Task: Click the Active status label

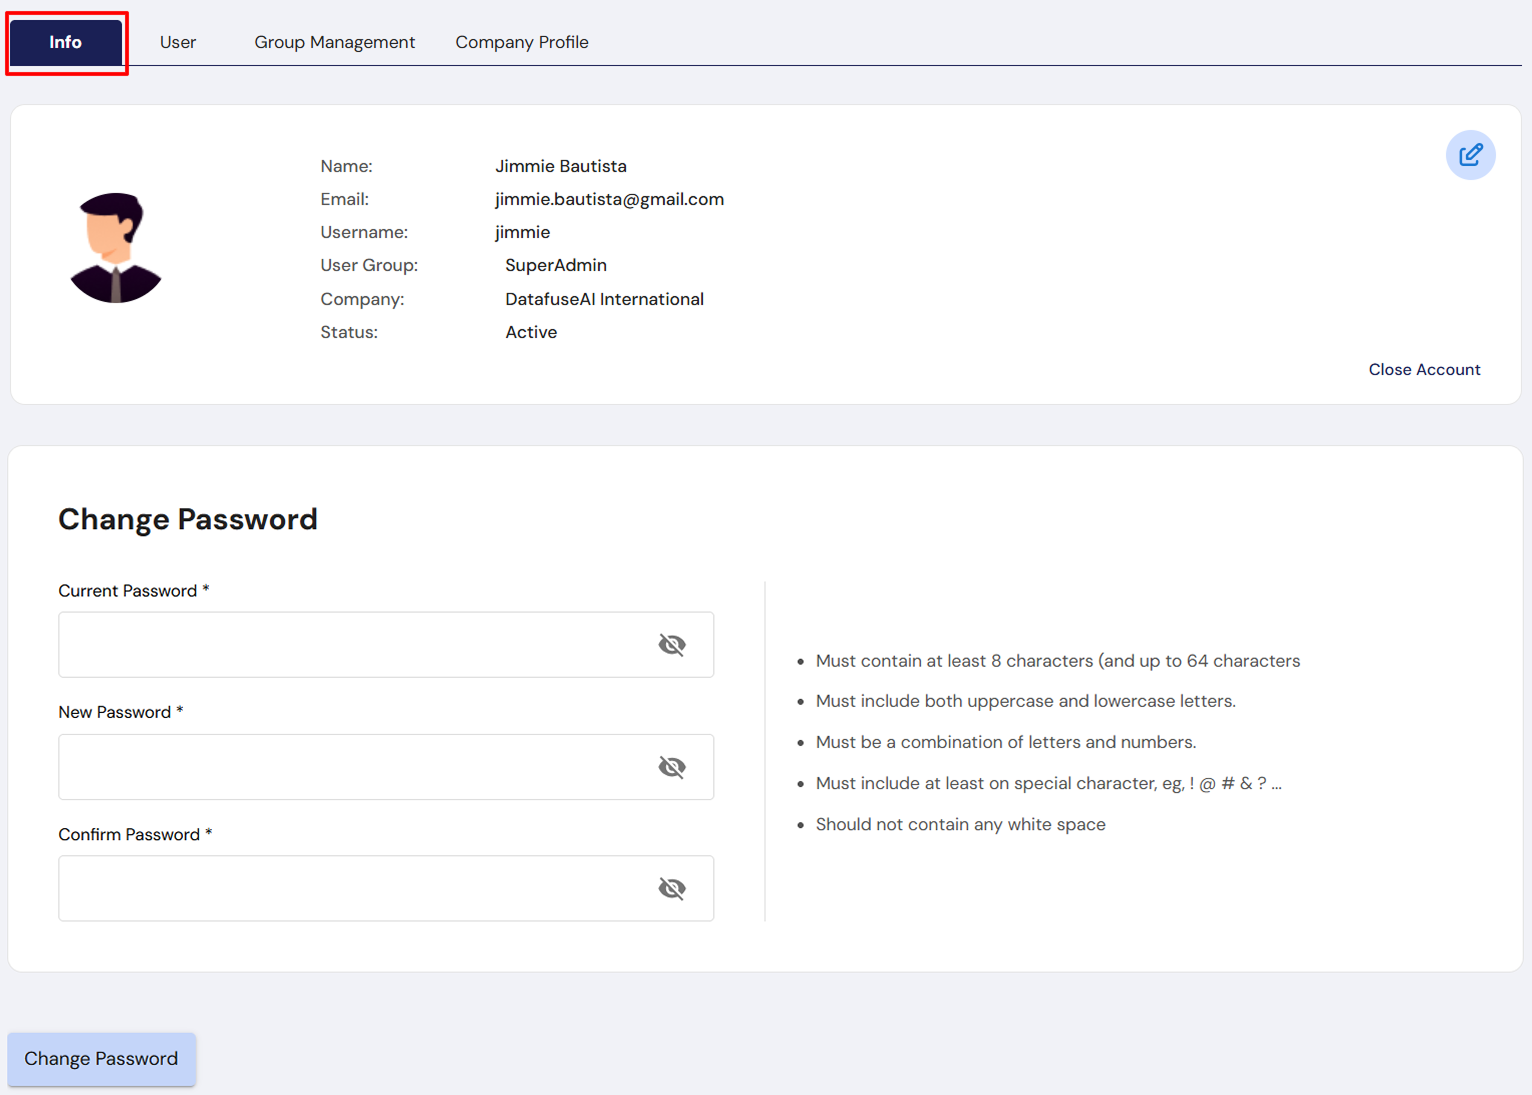Action: pos(531,332)
